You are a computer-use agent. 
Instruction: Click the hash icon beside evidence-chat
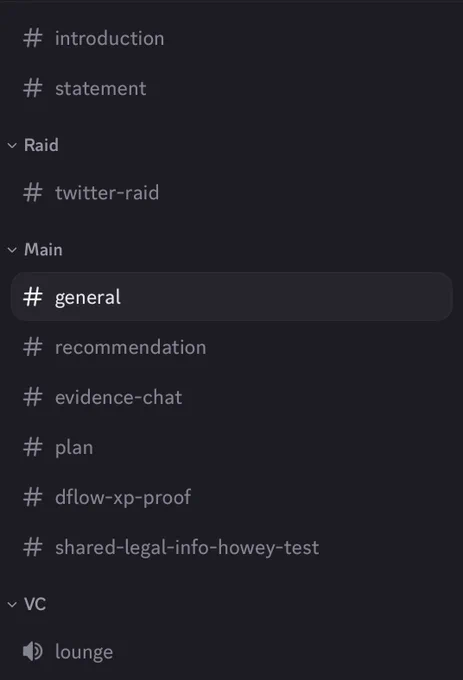pyautogui.click(x=33, y=397)
